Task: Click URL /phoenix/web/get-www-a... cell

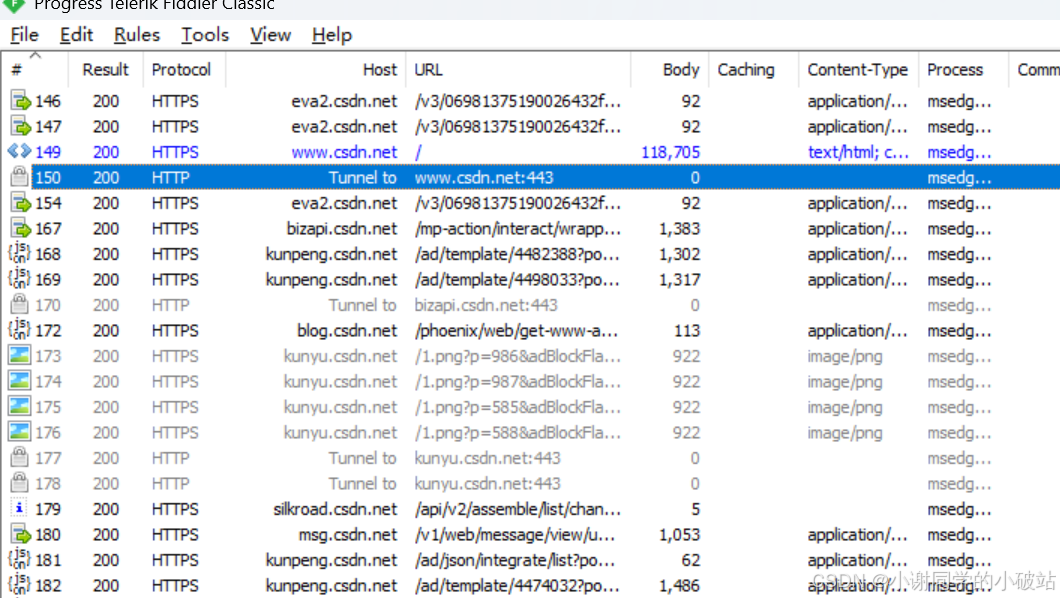Action: tap(517, 331)
